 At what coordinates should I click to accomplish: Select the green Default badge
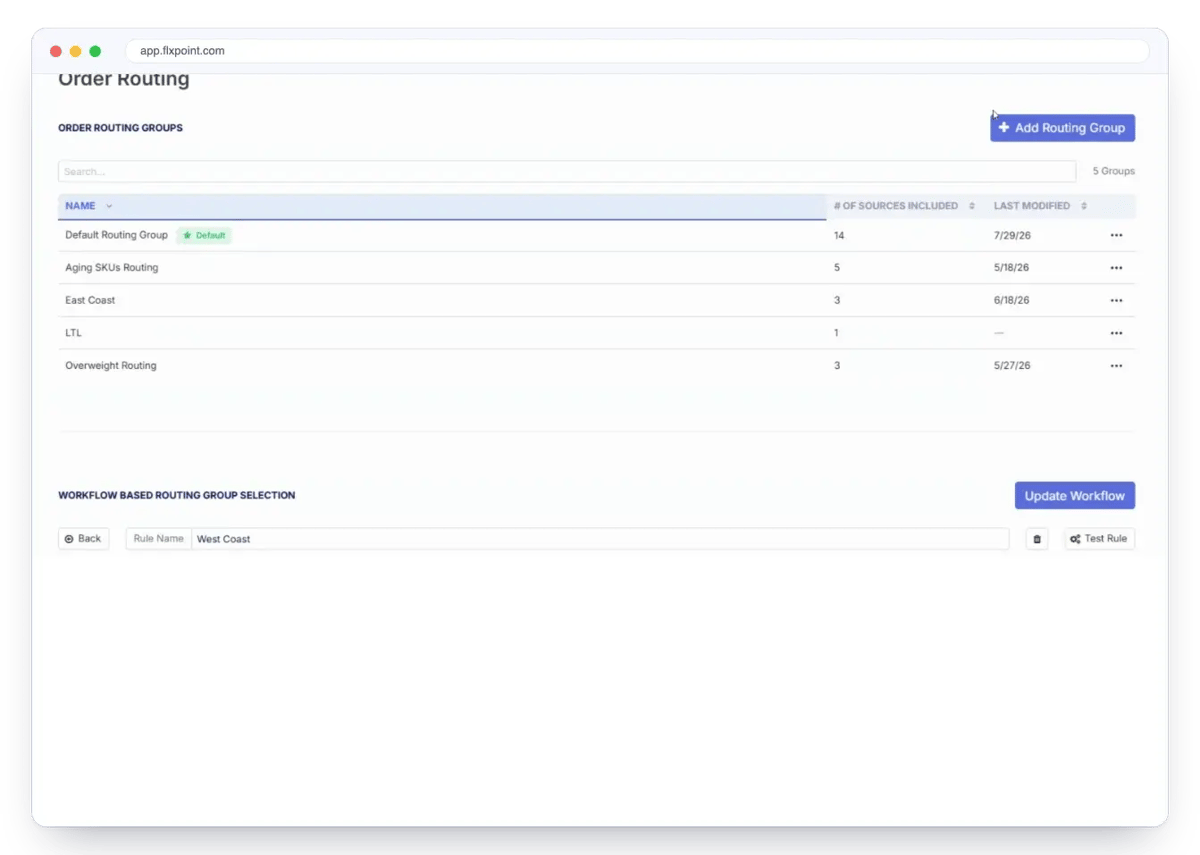coord(204,235)
